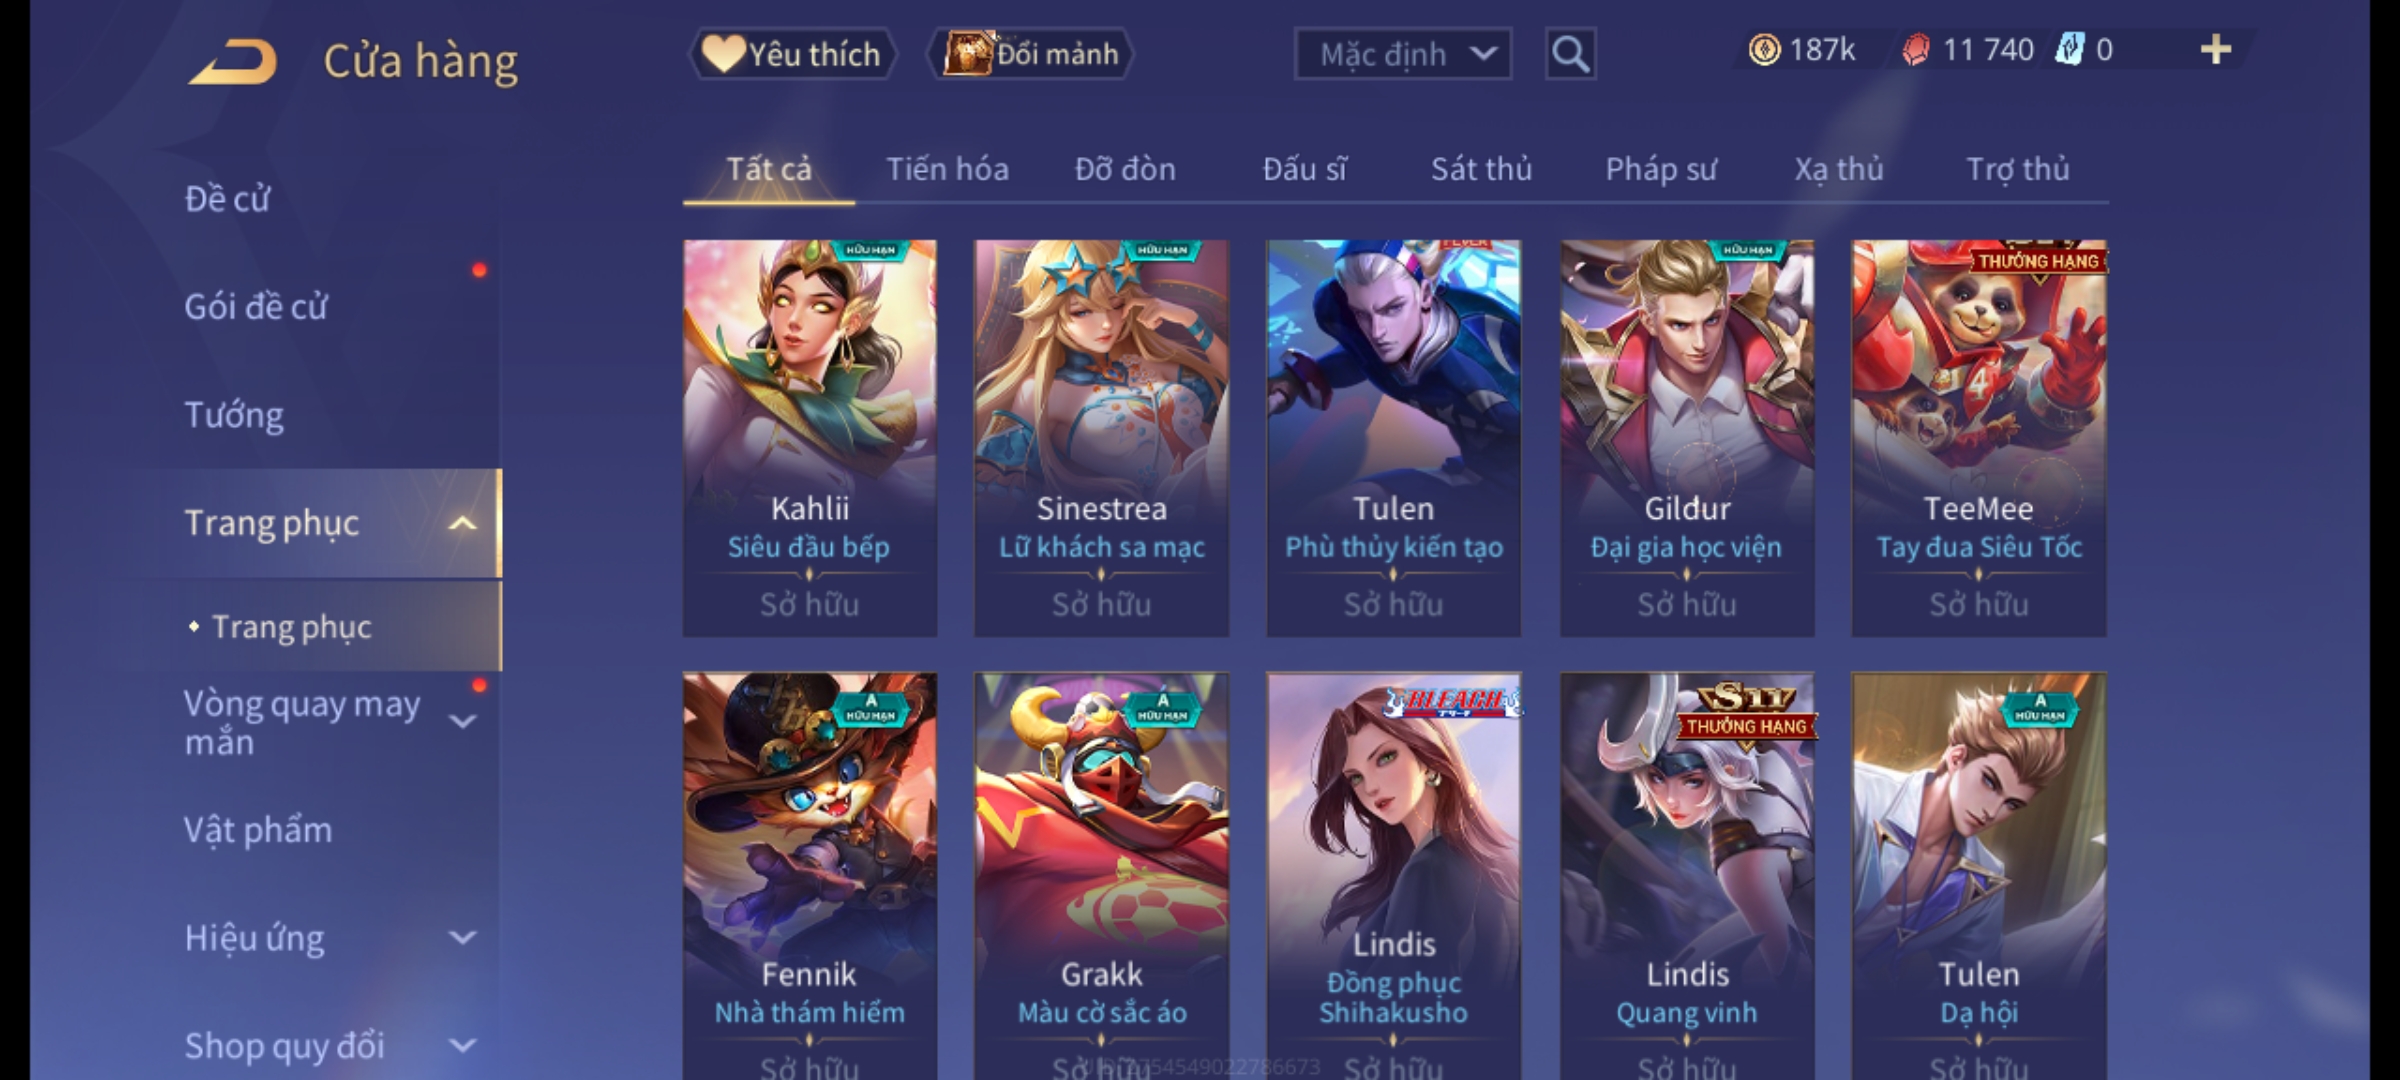Tap the golden back arrow icon
This screenshot has height=1080, width=2400.
tap(233, 61)
